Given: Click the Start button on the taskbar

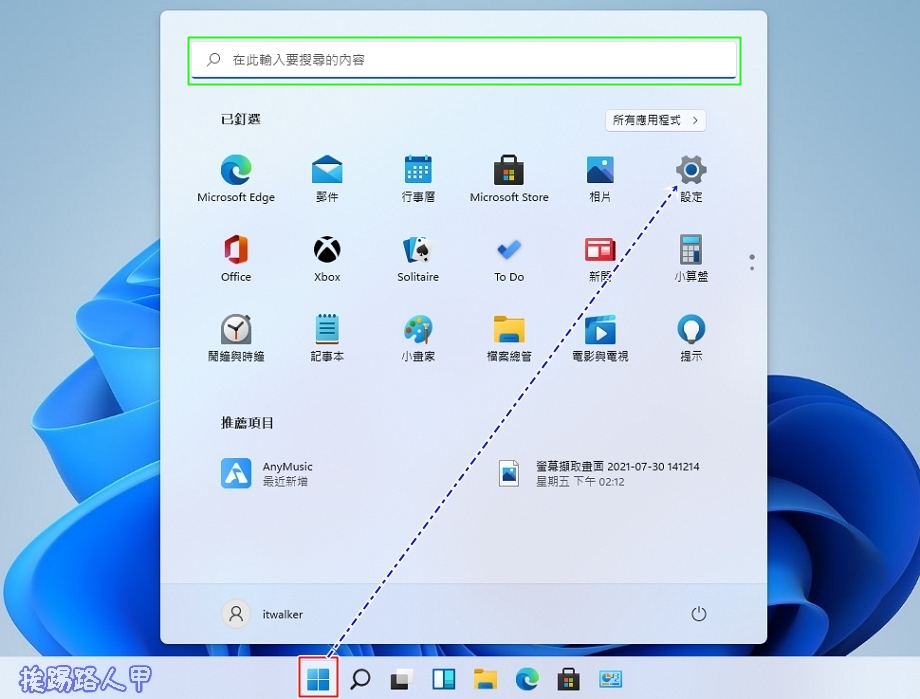Looking at the screenshot, I should click(318, 679).
